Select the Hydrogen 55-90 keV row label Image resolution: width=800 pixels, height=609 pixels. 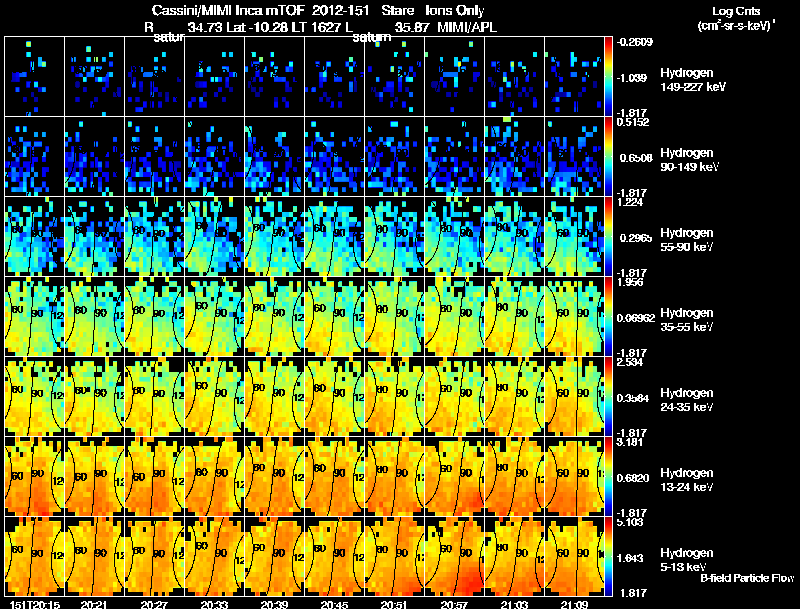tap(687, 240)
